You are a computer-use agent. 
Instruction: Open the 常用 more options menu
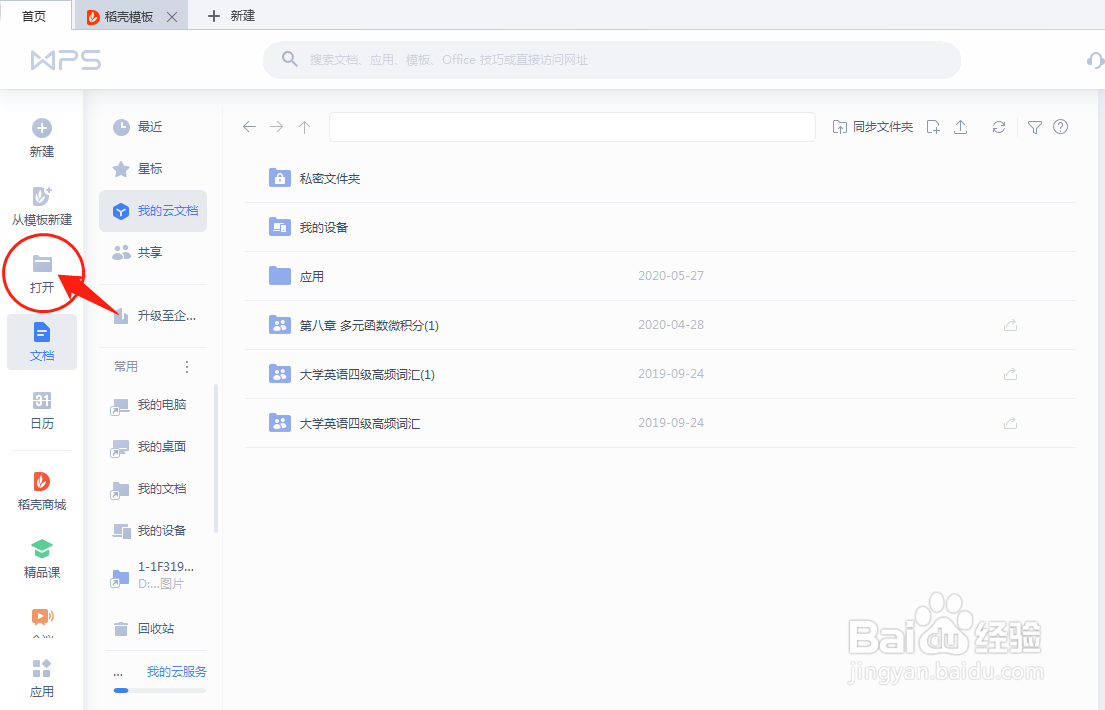[186, 366]
